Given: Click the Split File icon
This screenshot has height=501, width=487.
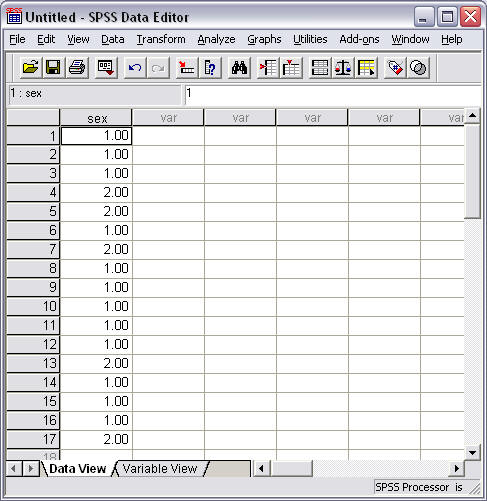Looking at the screenshot, I should click(x=320, y=68).
